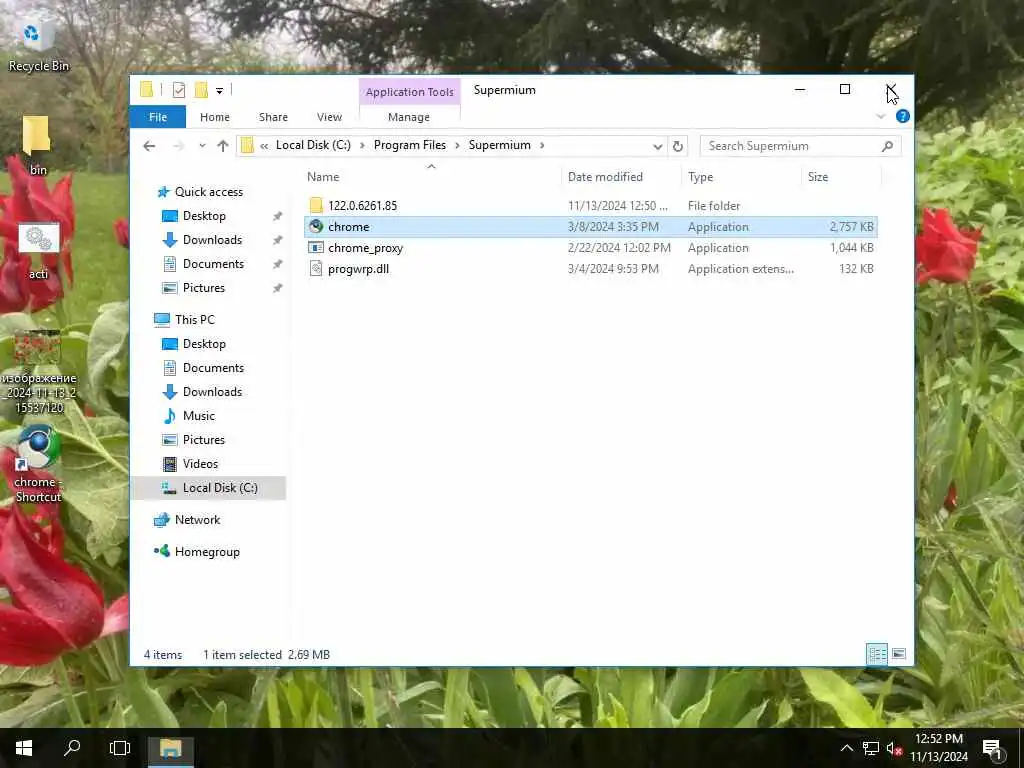Click New folder icon in quick access toolbar

[201, 90]
